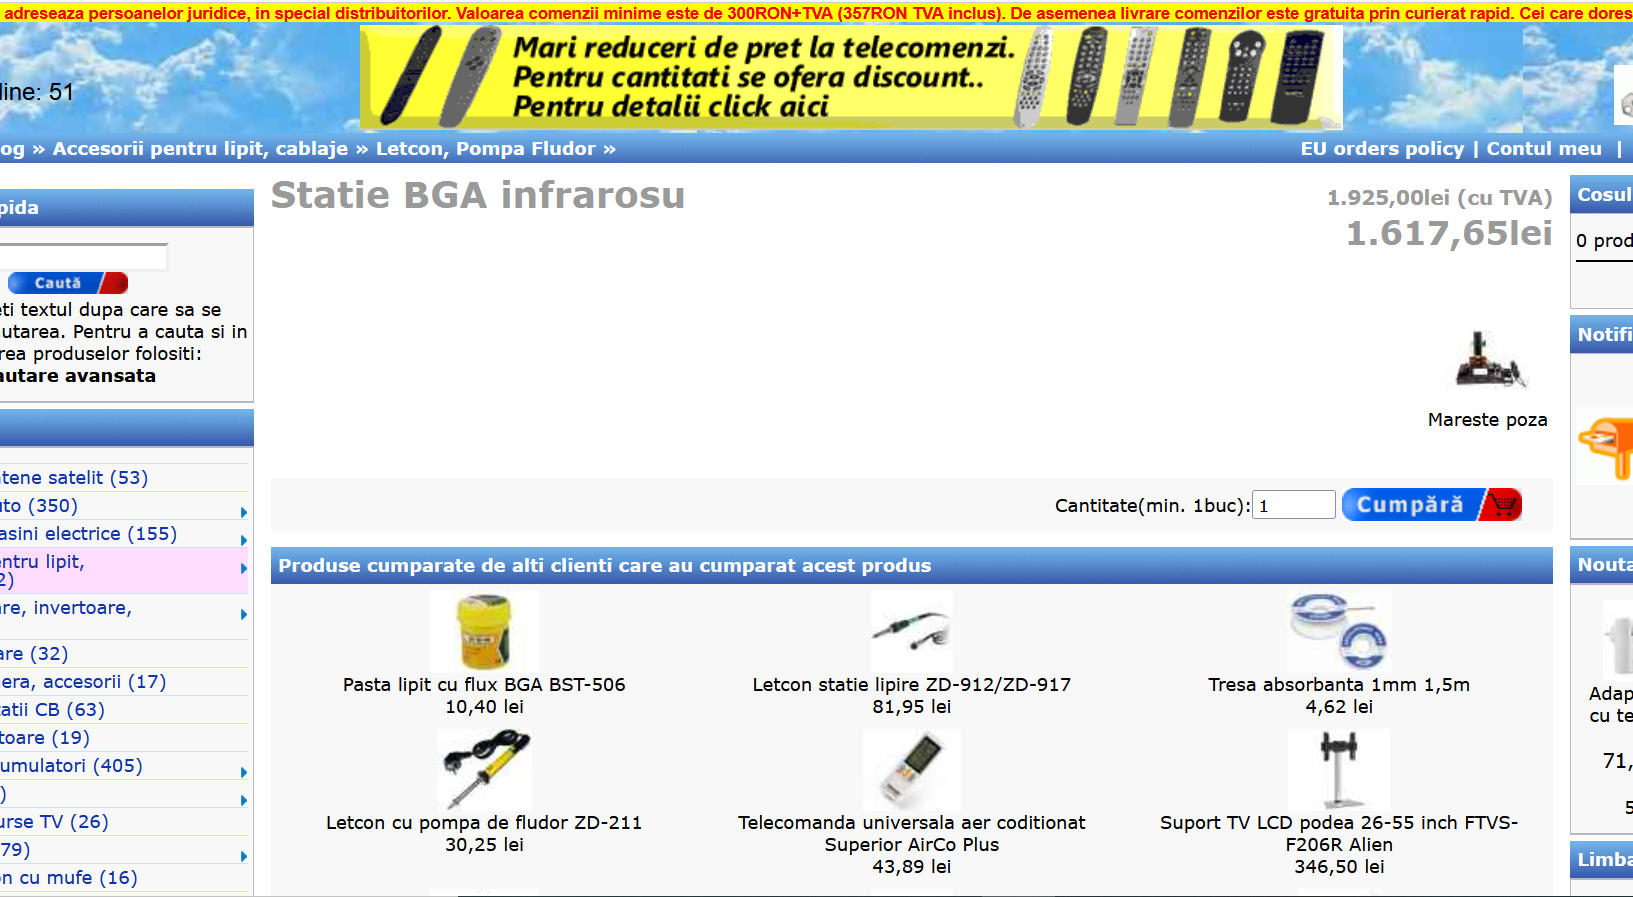Open the satelit (53) category

click(x=74, y=478)
